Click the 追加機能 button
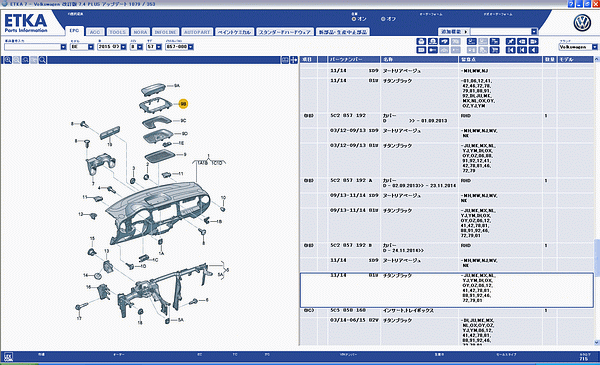 [454, 31]
